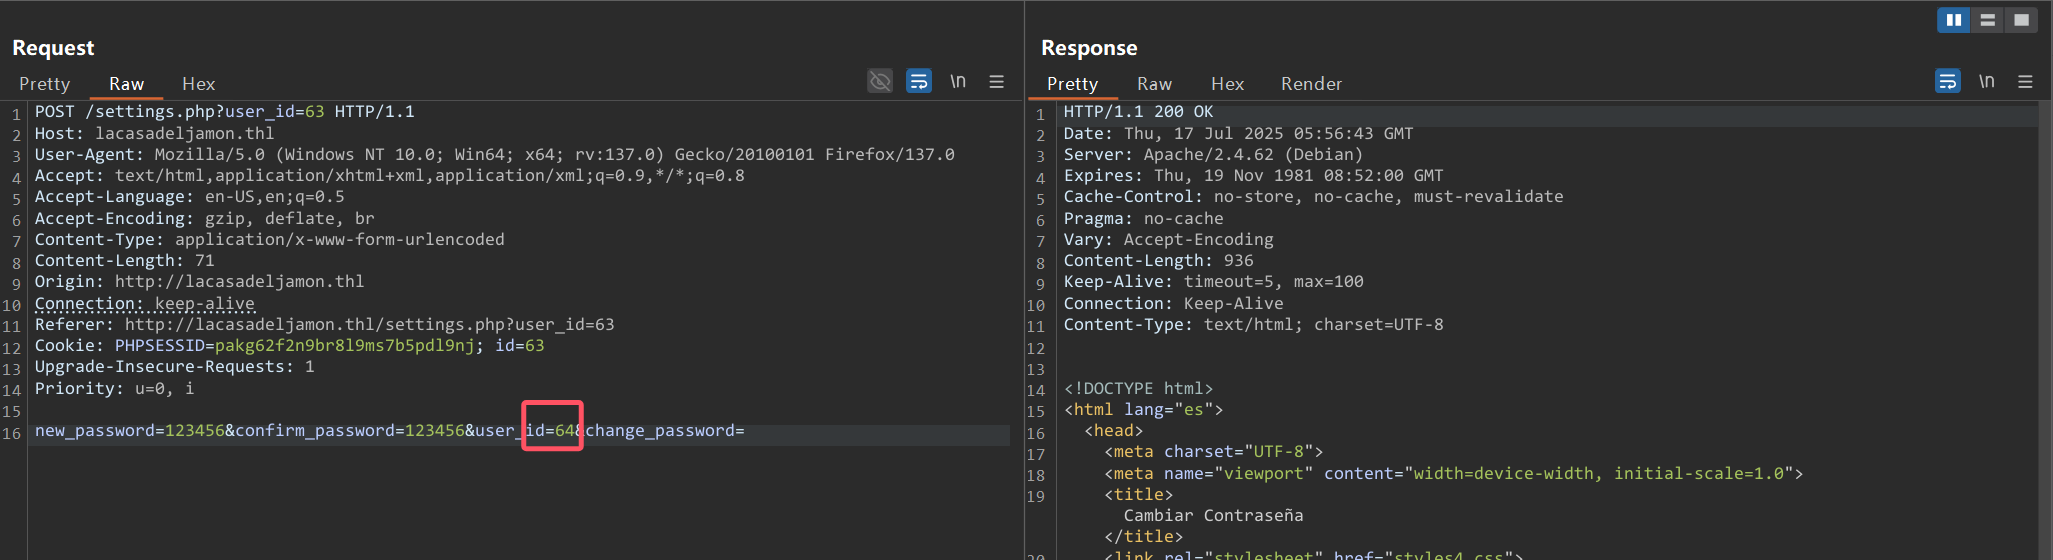Click the Cambiar Contraseña title text

[x=1213, y=516]
